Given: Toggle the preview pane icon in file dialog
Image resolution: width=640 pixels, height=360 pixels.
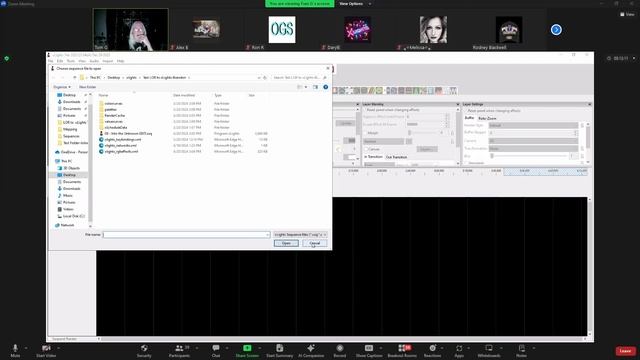Looking at the screenshot, I should [x=315, y=87].
